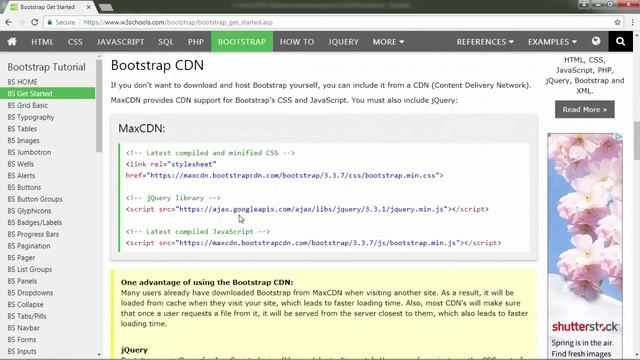Click the browser address bar URL

click(x=178, y=22)
